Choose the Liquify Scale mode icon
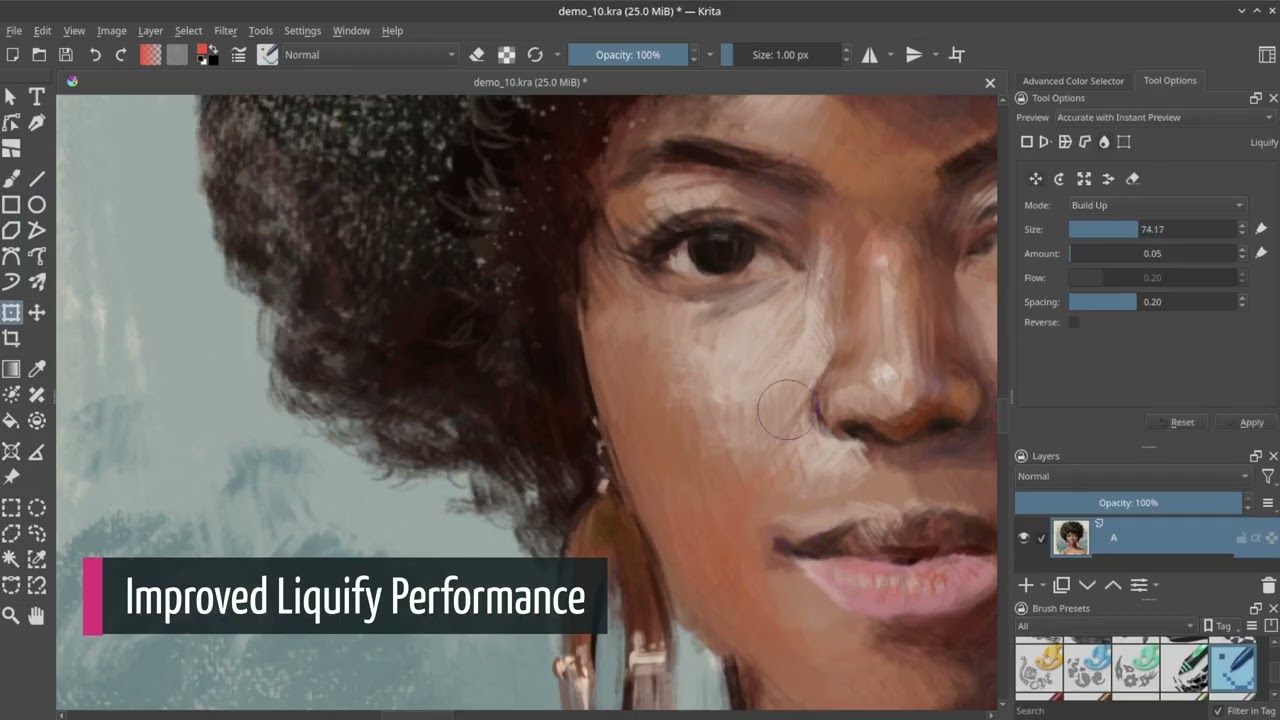Viewport: 1280px width, 720px height. click(1084, 179)
